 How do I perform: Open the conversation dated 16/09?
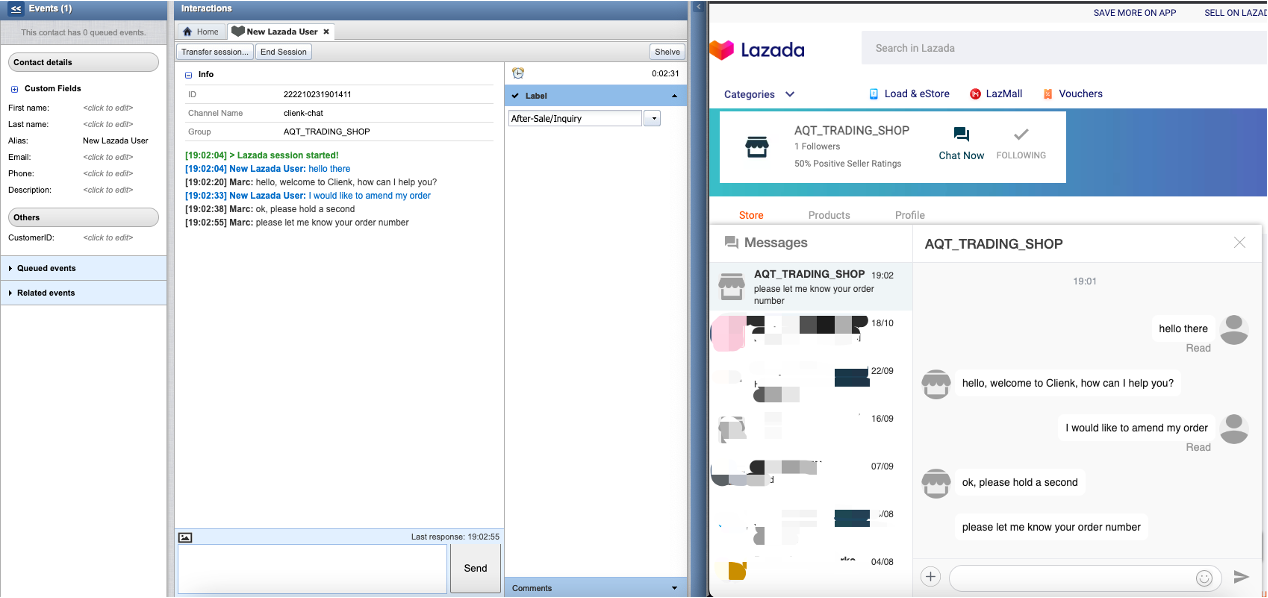tap(810, 429)
